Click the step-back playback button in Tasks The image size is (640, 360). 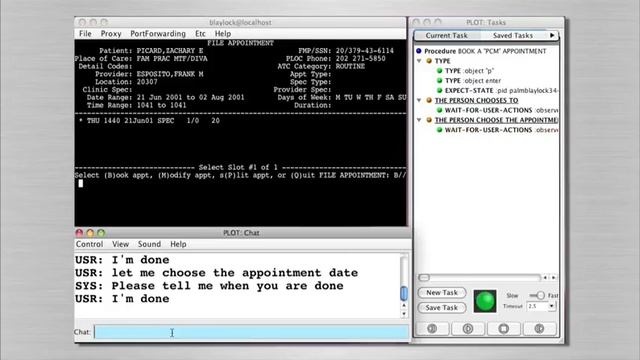click(x=432, y=329)
